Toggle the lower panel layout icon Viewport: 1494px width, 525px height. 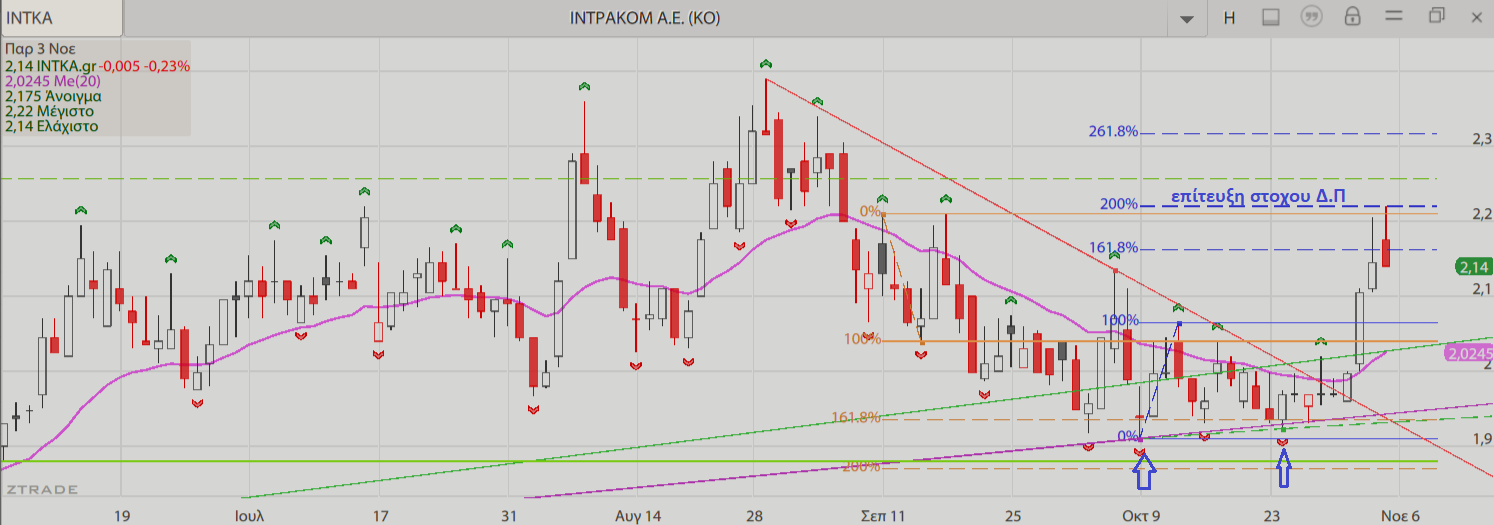click(x=1270, y=17)
